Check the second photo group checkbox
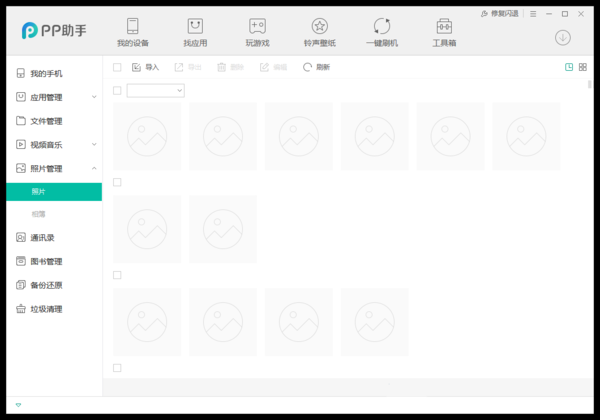The height and width of the screenshot is (420, 600). tap(117, 182)
